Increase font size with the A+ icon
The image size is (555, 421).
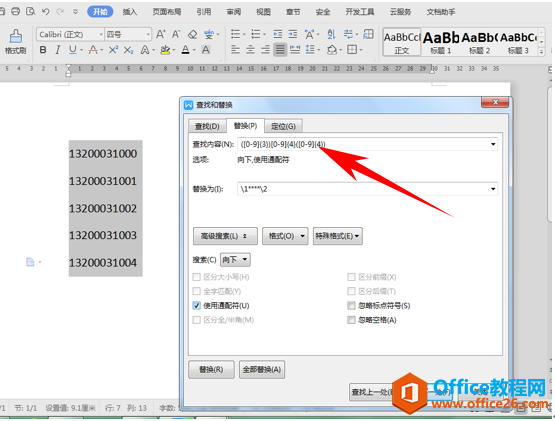tap(161, 34)
